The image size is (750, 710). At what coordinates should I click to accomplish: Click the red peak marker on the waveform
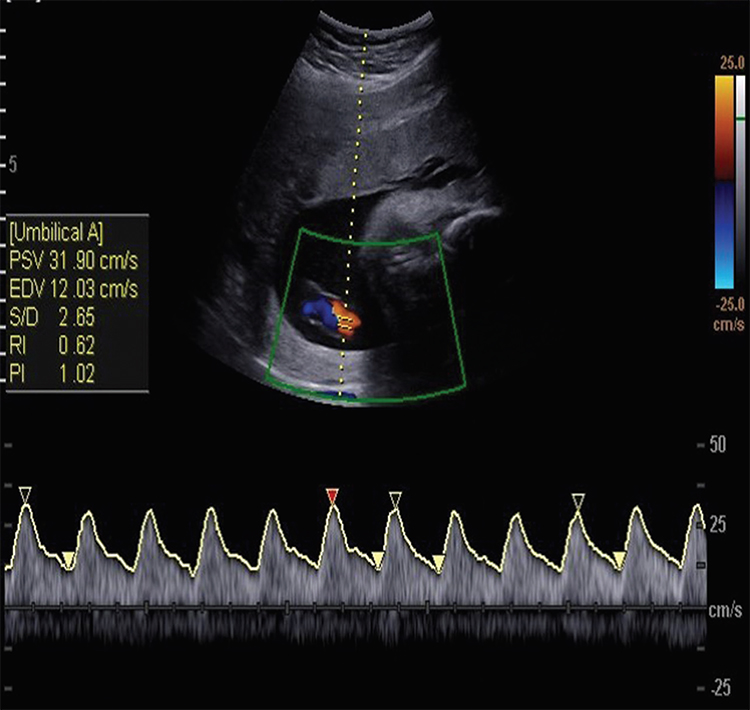tap(333, 495)
